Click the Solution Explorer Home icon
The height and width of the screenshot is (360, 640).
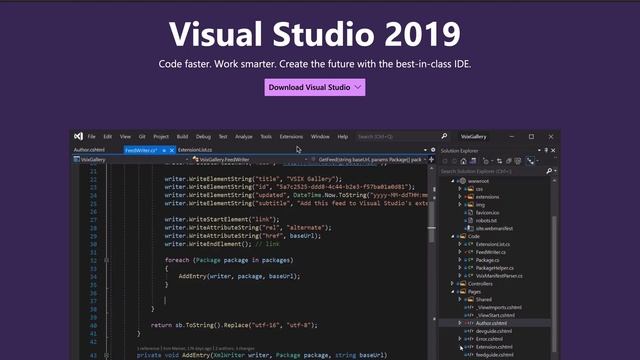(463, 161)
